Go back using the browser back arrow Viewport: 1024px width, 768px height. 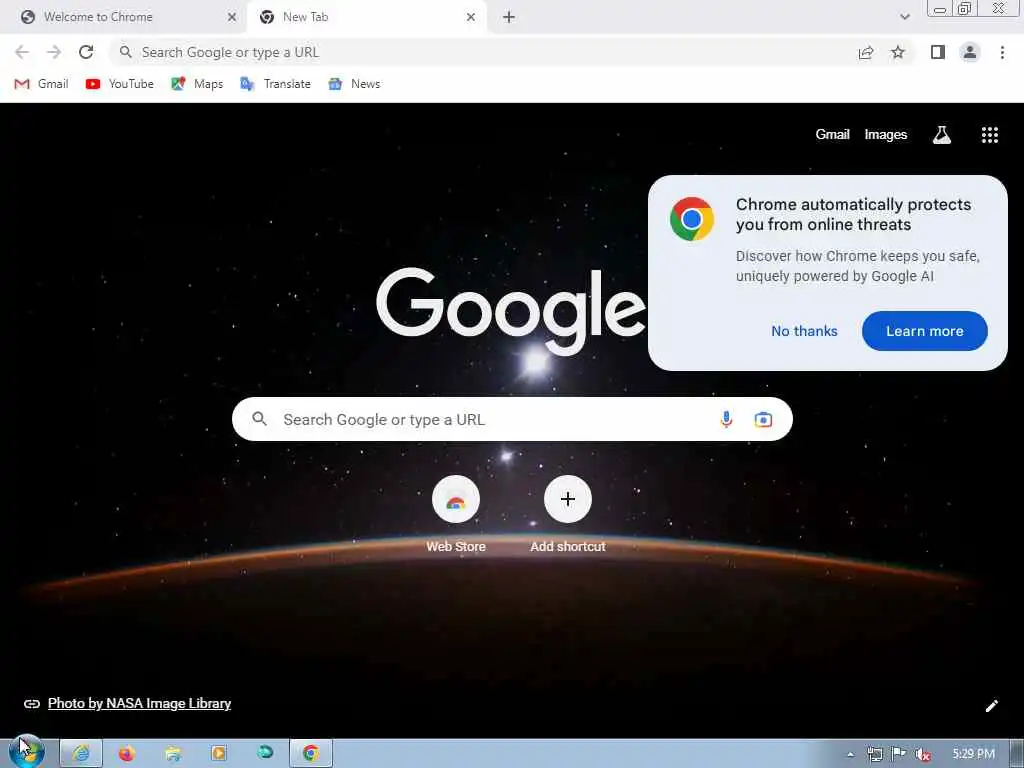click(x=22, y=52)
